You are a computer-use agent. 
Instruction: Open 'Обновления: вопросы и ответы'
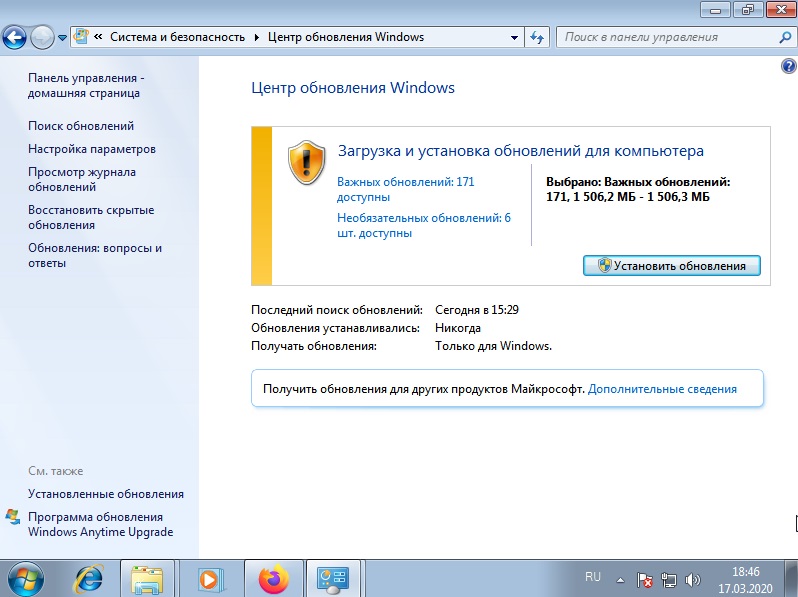pyautogui.click(x=95, y=255)
